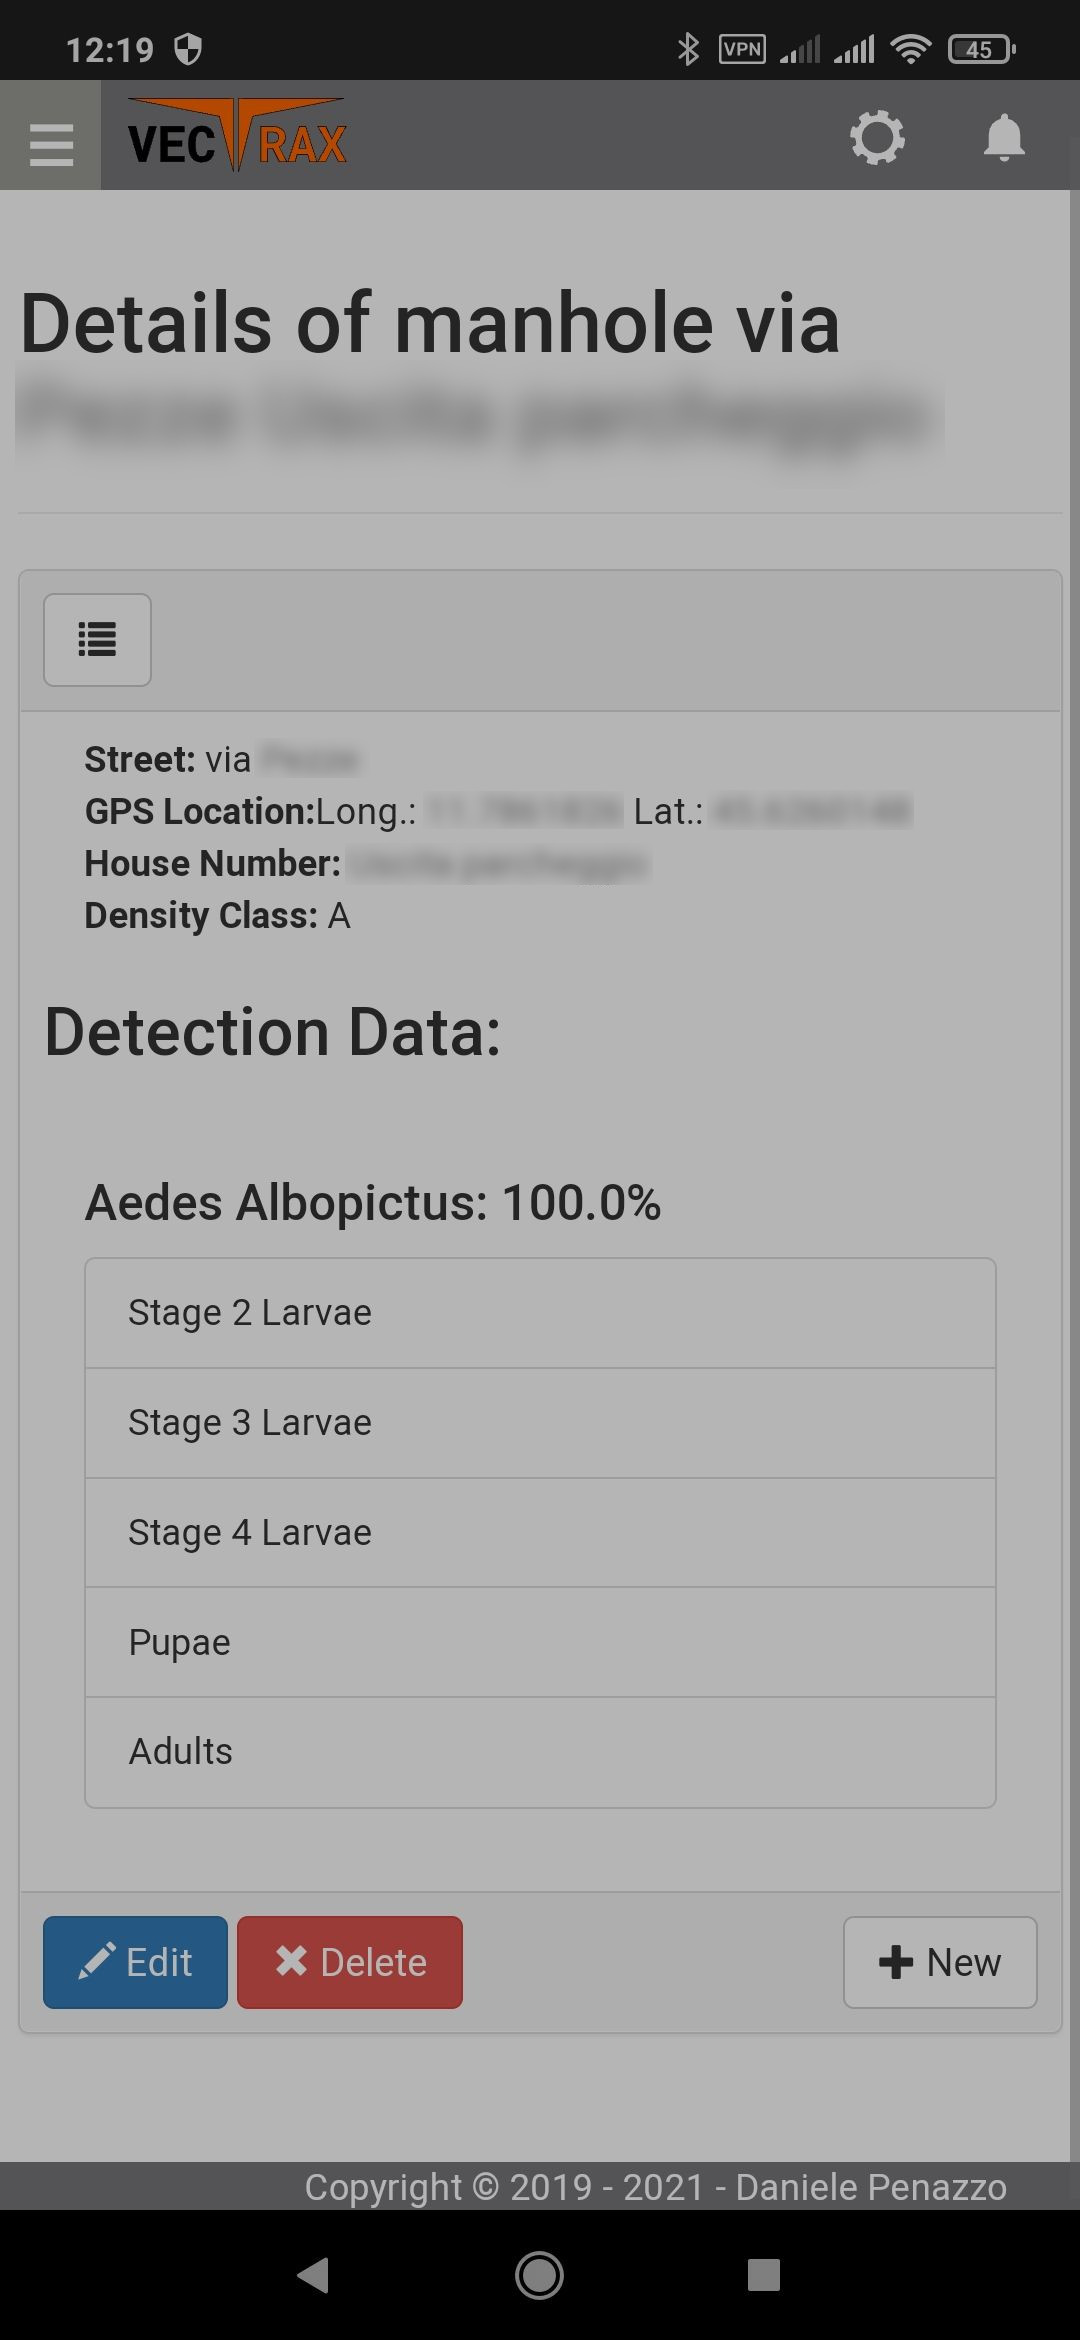The height and width of the screenshot is (2340, 1080).
Task: Tap the Android home circle button
Action: tap(539, 2275)
